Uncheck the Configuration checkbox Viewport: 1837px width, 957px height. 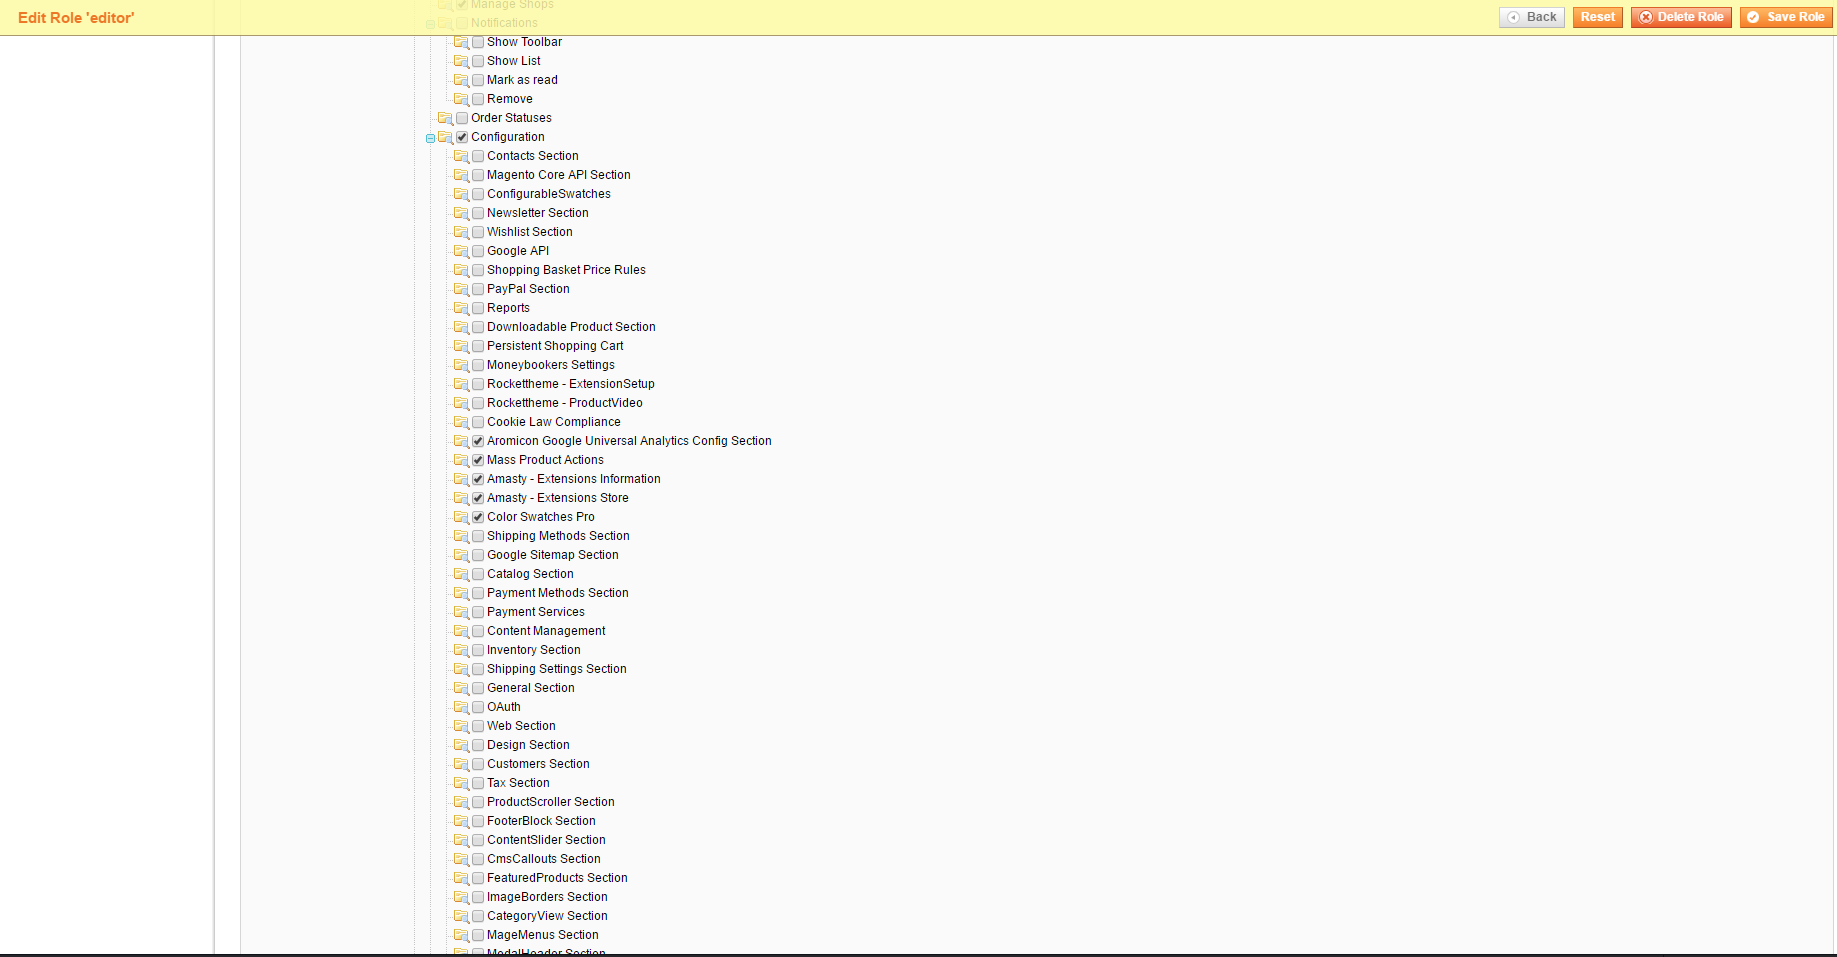click(462, 137)
